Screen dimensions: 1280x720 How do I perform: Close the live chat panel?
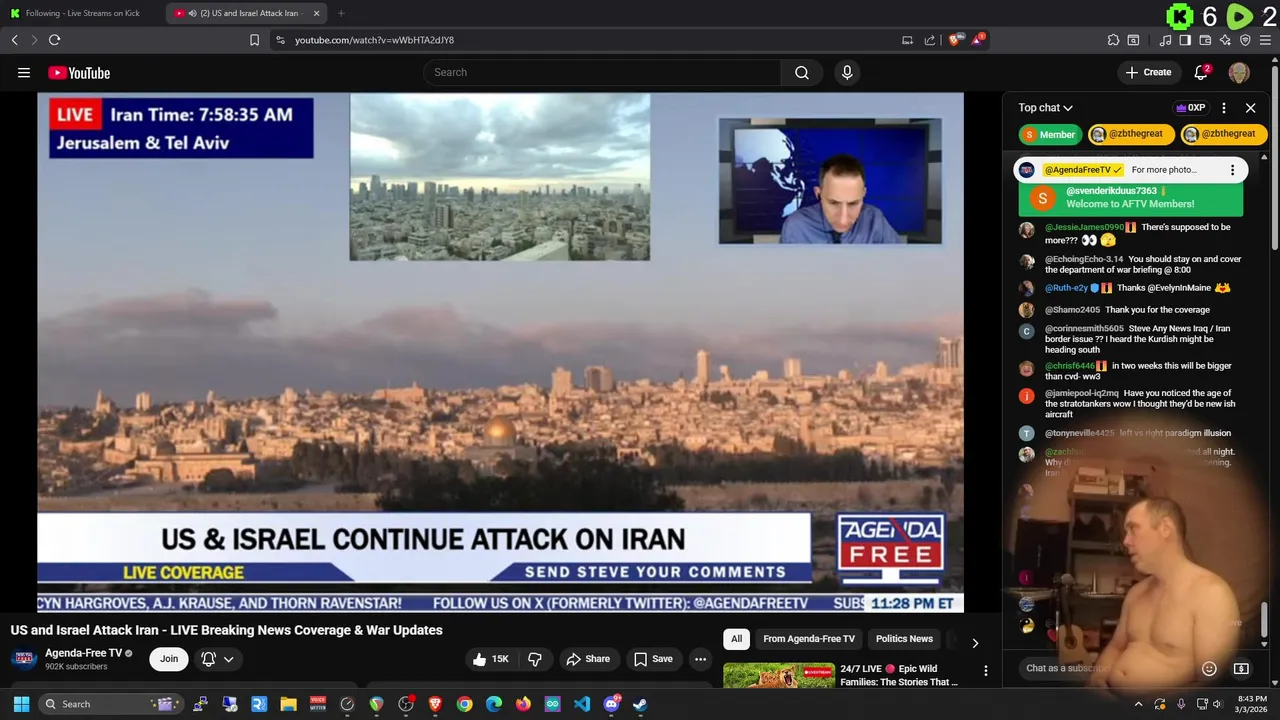pos(1250,108)
